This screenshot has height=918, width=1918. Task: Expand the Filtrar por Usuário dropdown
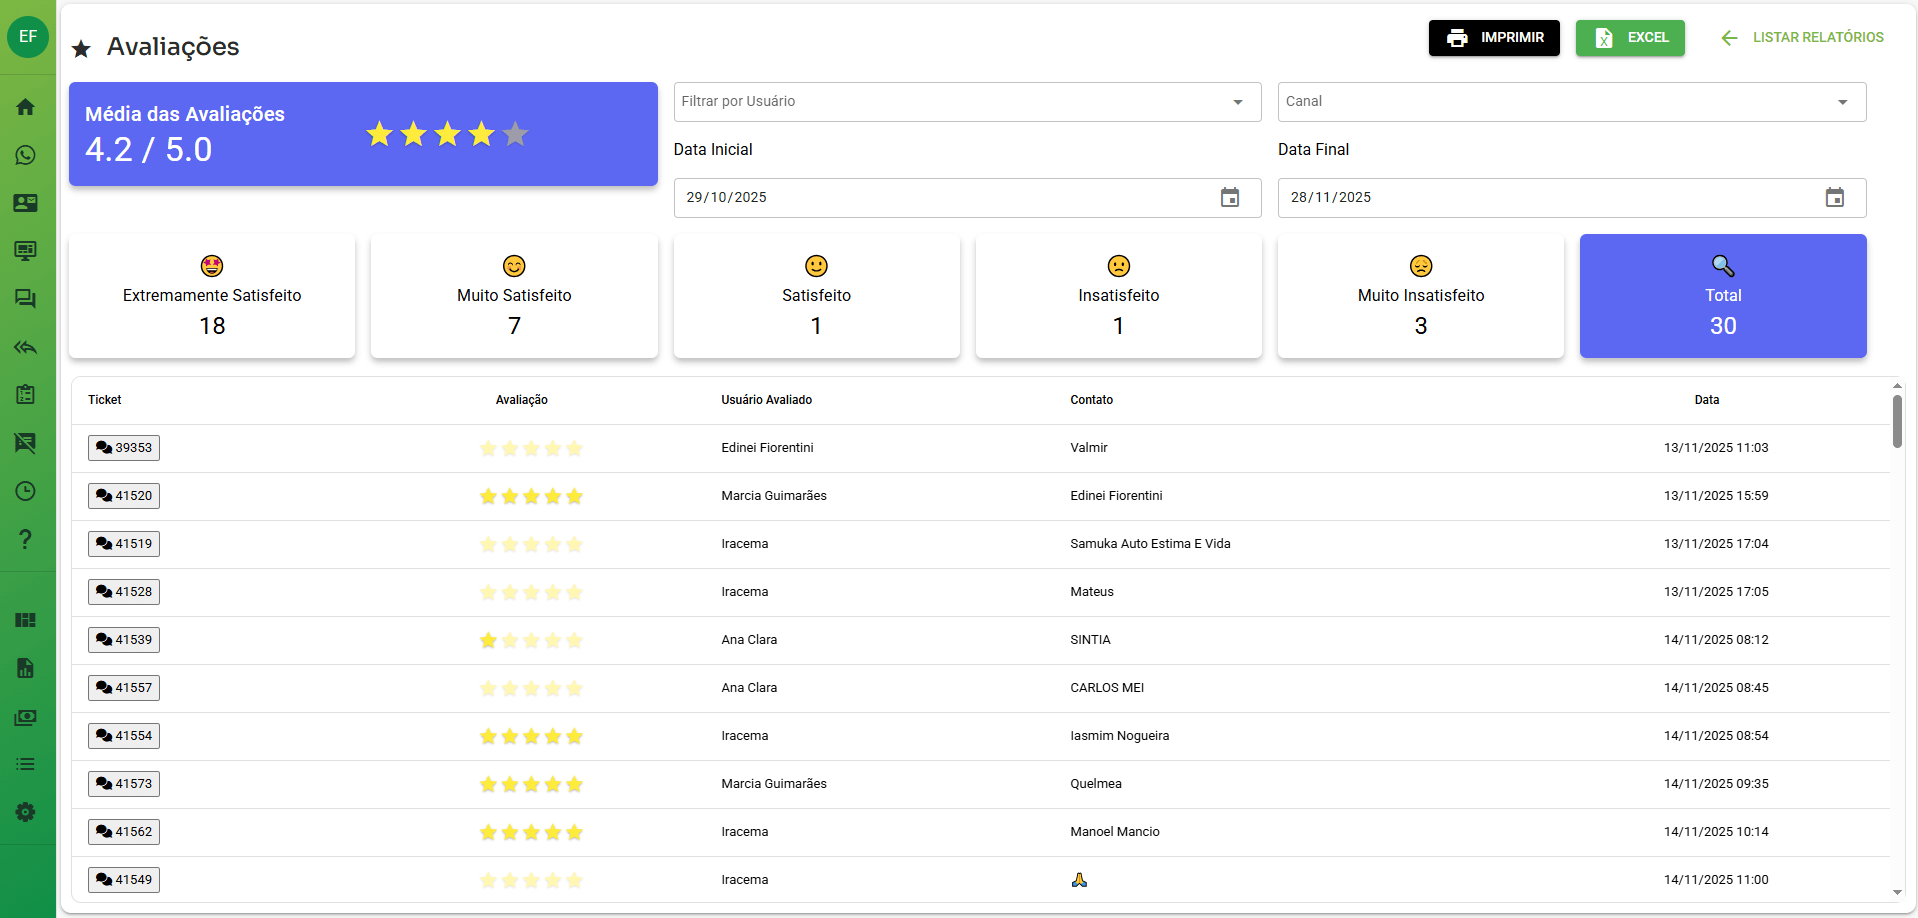click(1237, 102)
